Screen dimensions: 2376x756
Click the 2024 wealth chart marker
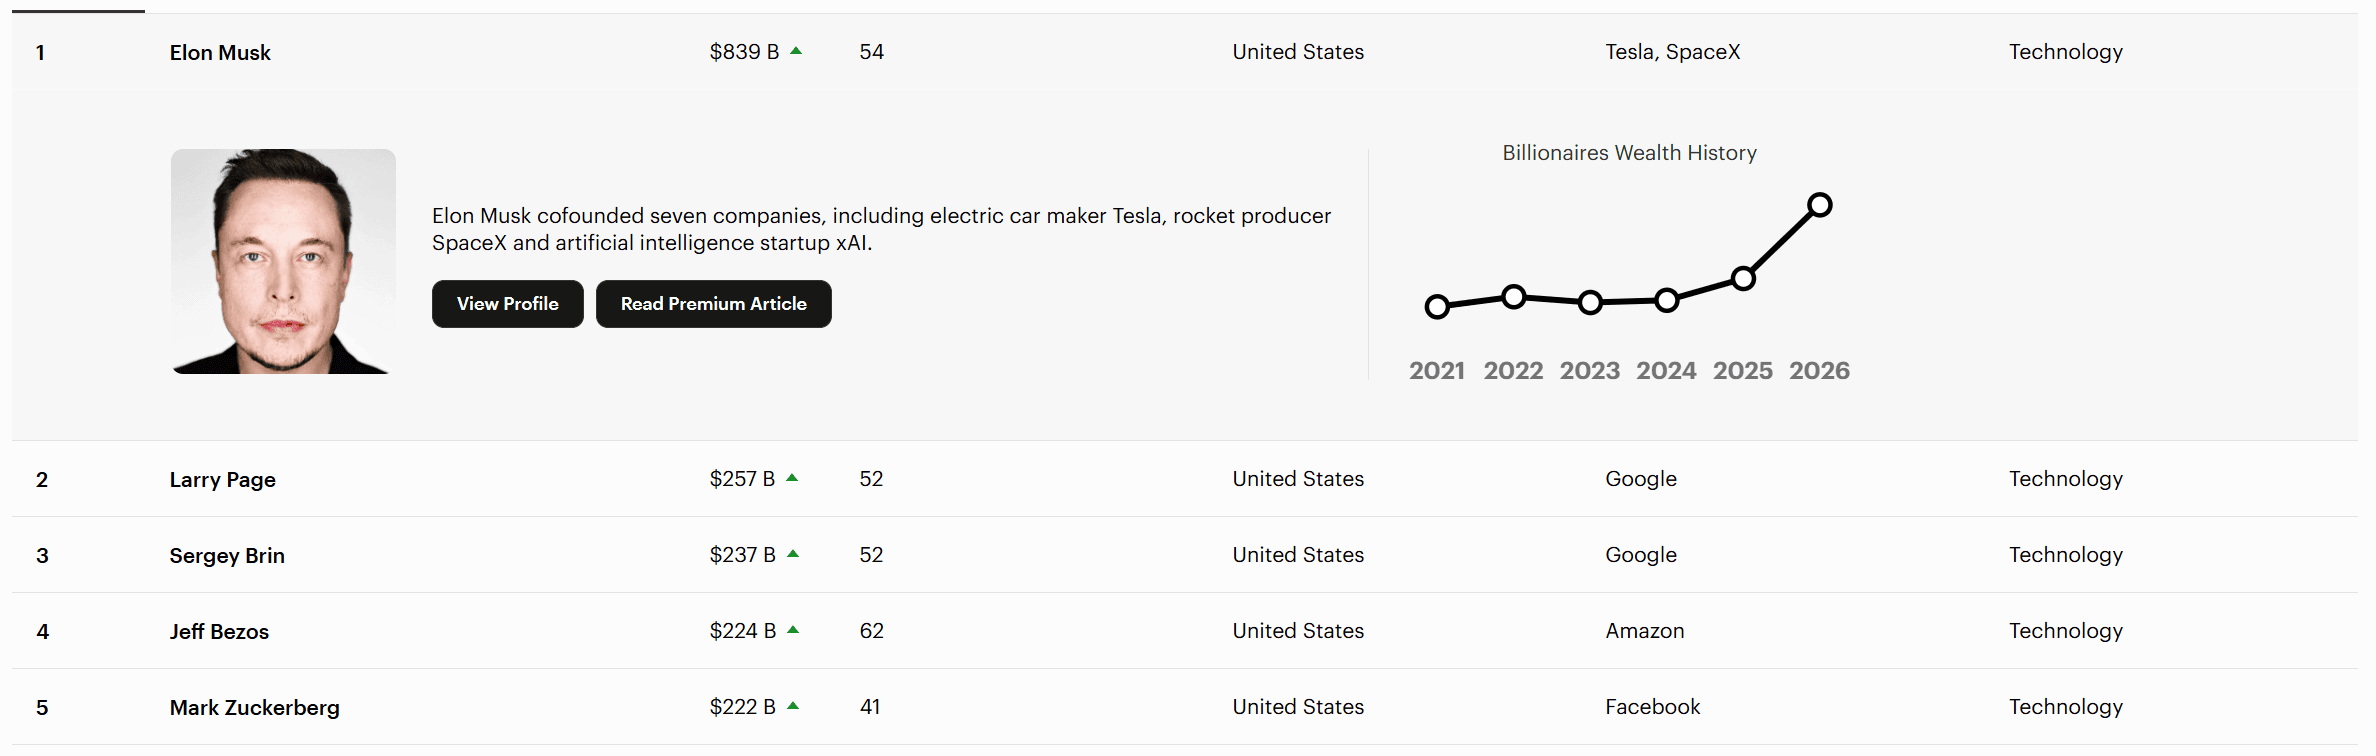(x=1667, y=300)
